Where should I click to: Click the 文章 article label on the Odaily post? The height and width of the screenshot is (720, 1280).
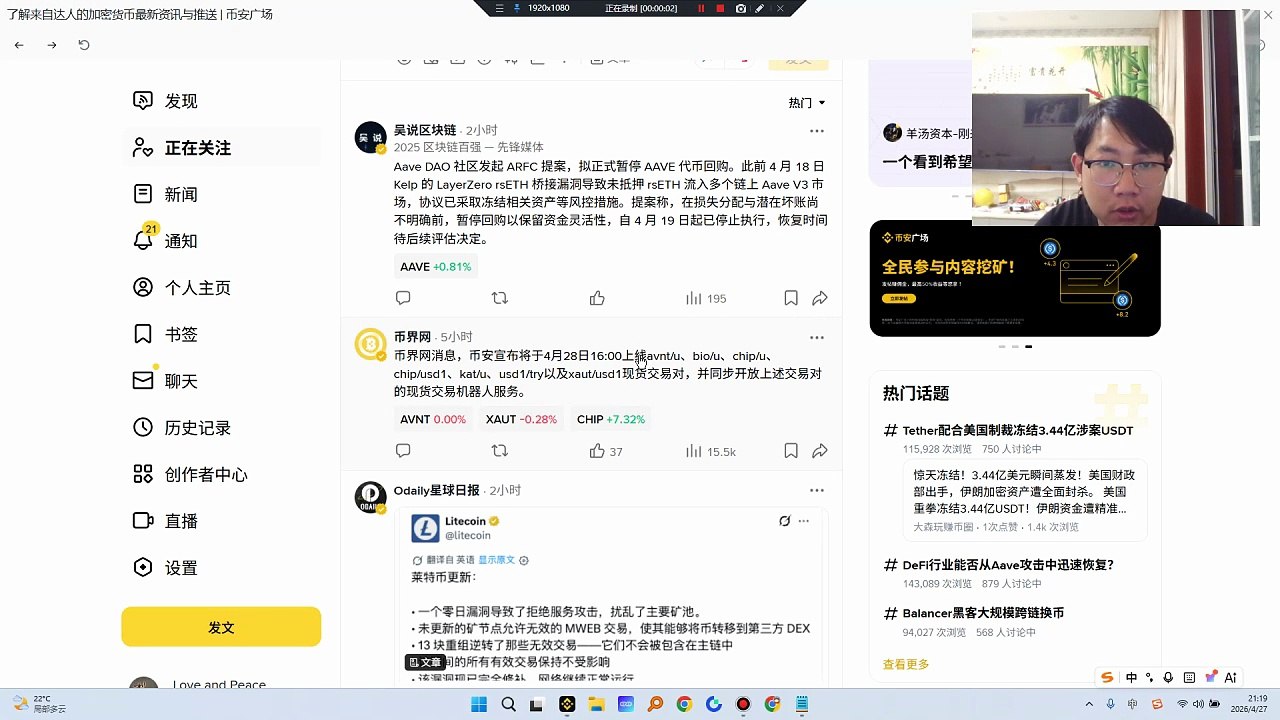(425, 662)
